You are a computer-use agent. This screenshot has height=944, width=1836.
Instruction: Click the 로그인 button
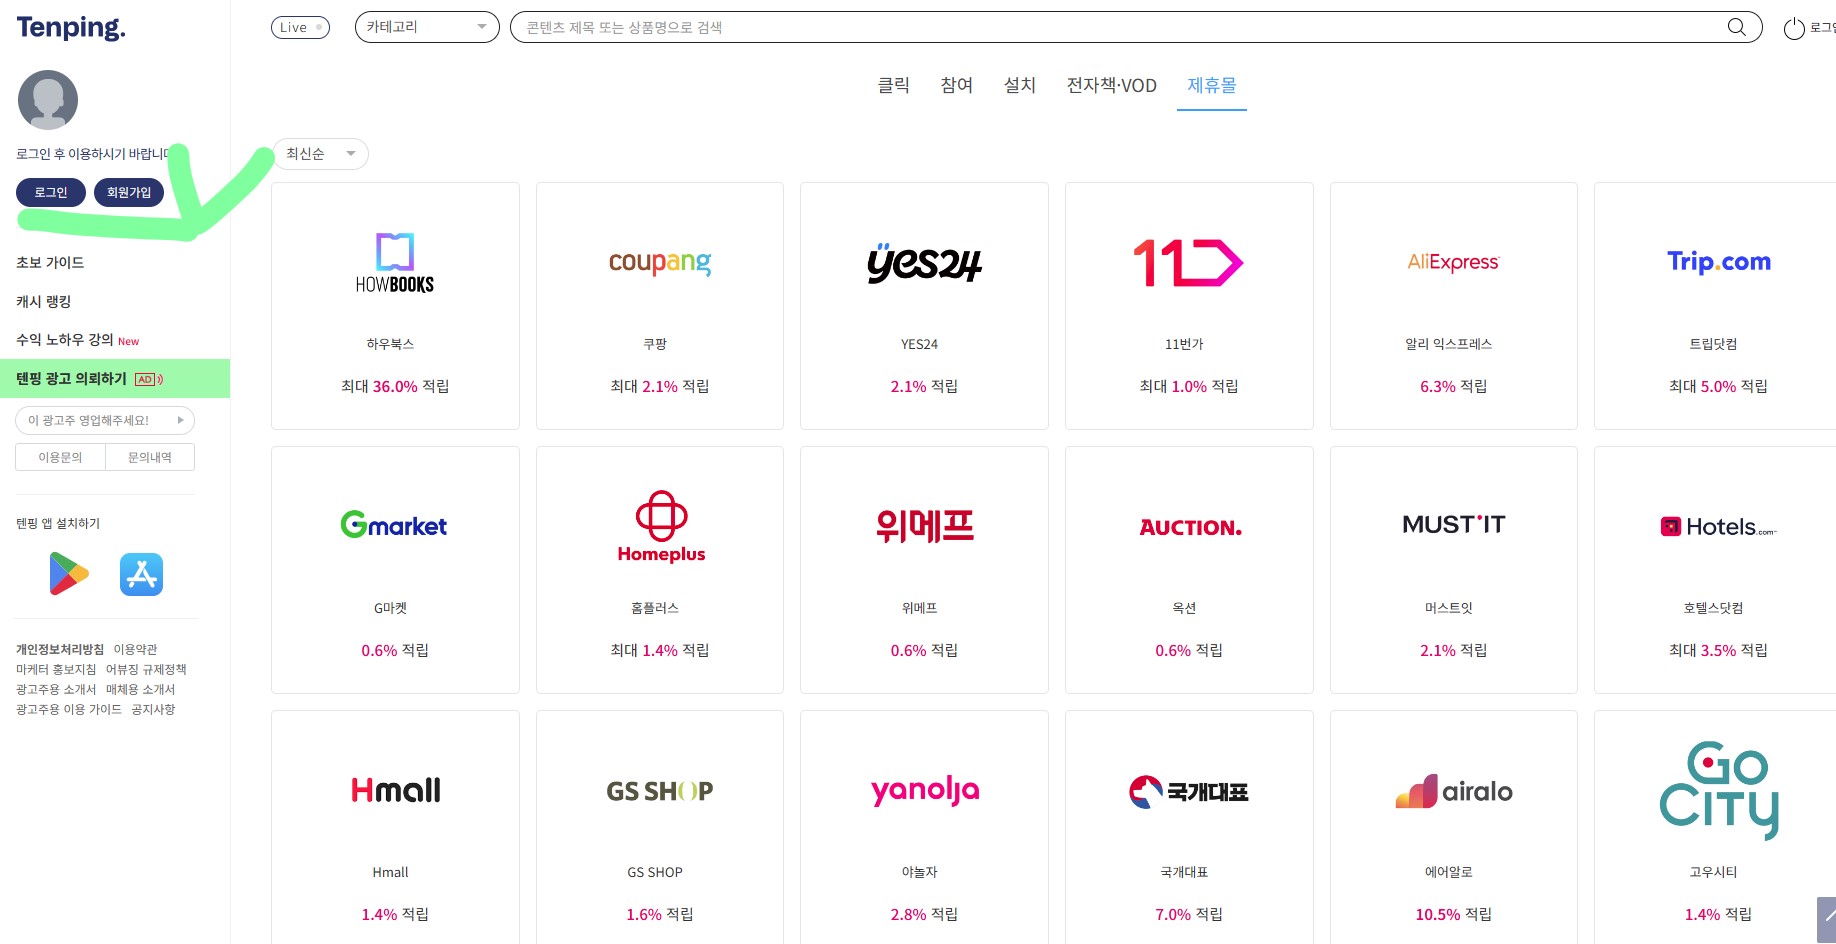click(51, 192)
